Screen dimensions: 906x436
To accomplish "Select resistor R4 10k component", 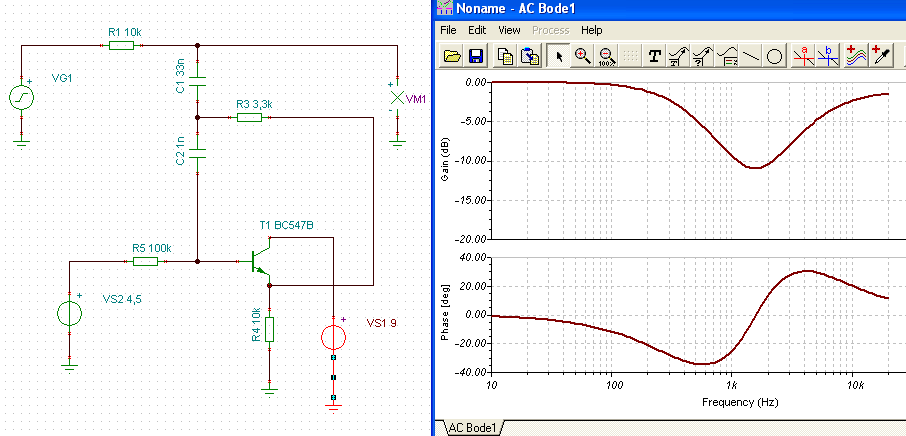I will 269,329.
